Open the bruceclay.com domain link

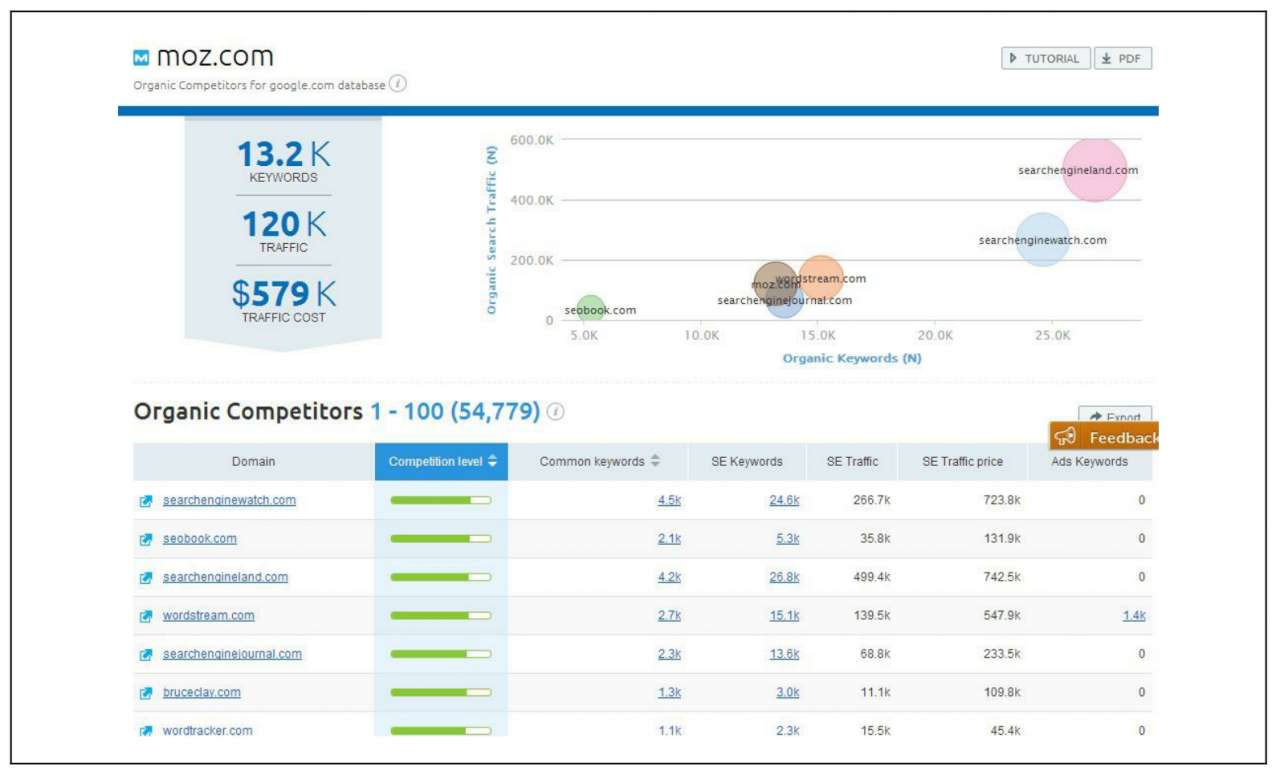point(202,693)
